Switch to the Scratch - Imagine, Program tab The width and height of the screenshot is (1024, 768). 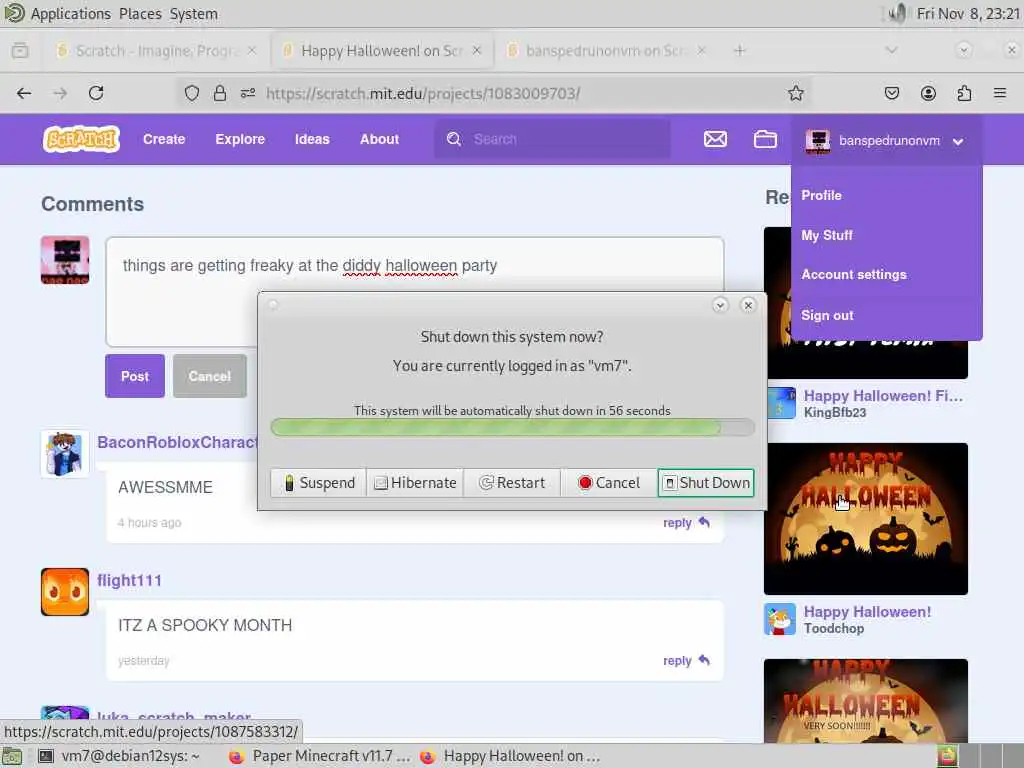(x=157, y=50)
